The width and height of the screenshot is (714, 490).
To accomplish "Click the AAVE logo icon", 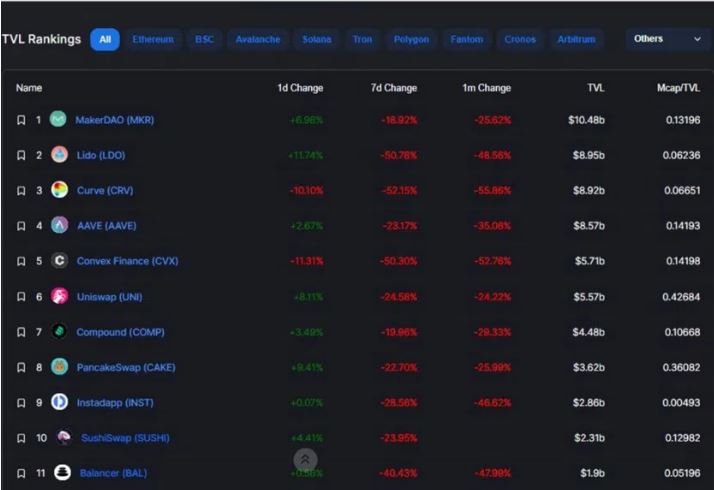I will [59, 225].
